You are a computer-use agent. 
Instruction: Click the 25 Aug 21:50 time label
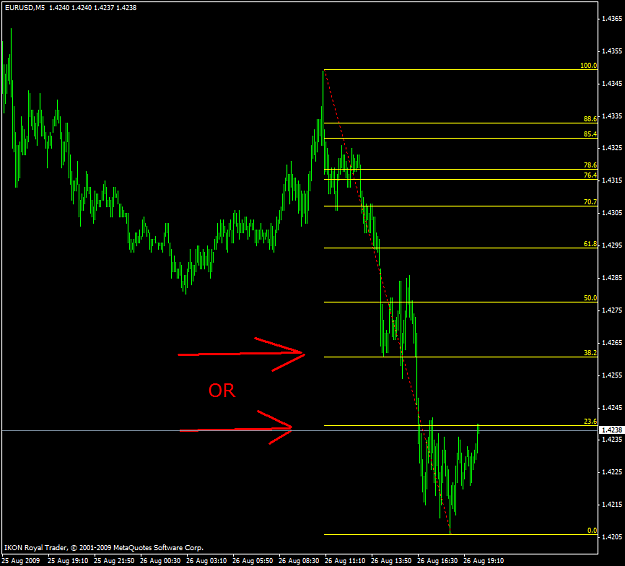114,561
